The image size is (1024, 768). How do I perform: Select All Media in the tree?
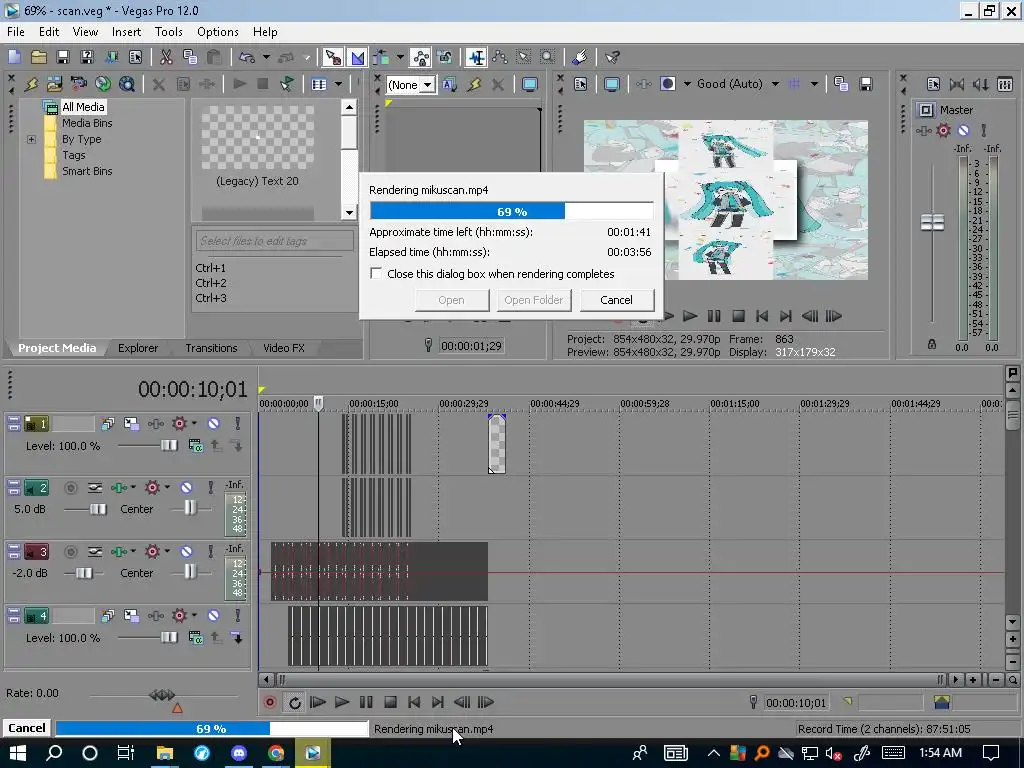pyautogui.click(x=83, y=107)
